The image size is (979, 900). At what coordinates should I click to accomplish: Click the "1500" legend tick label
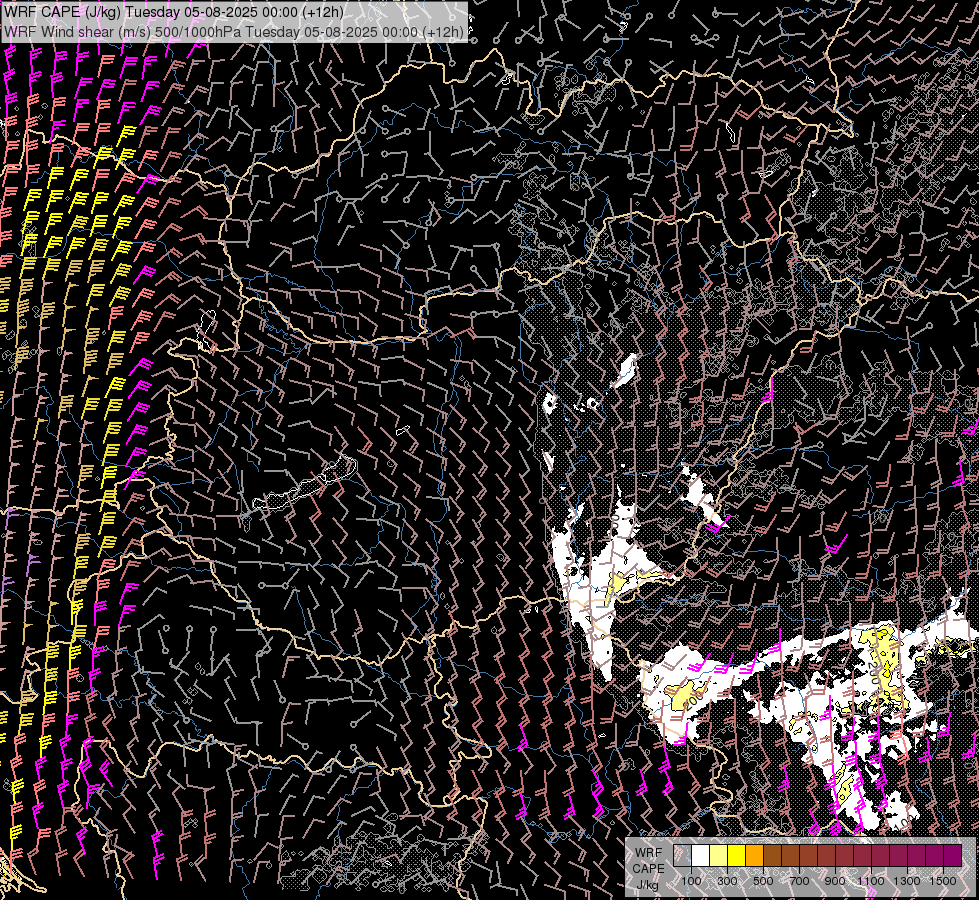(943, 881)
